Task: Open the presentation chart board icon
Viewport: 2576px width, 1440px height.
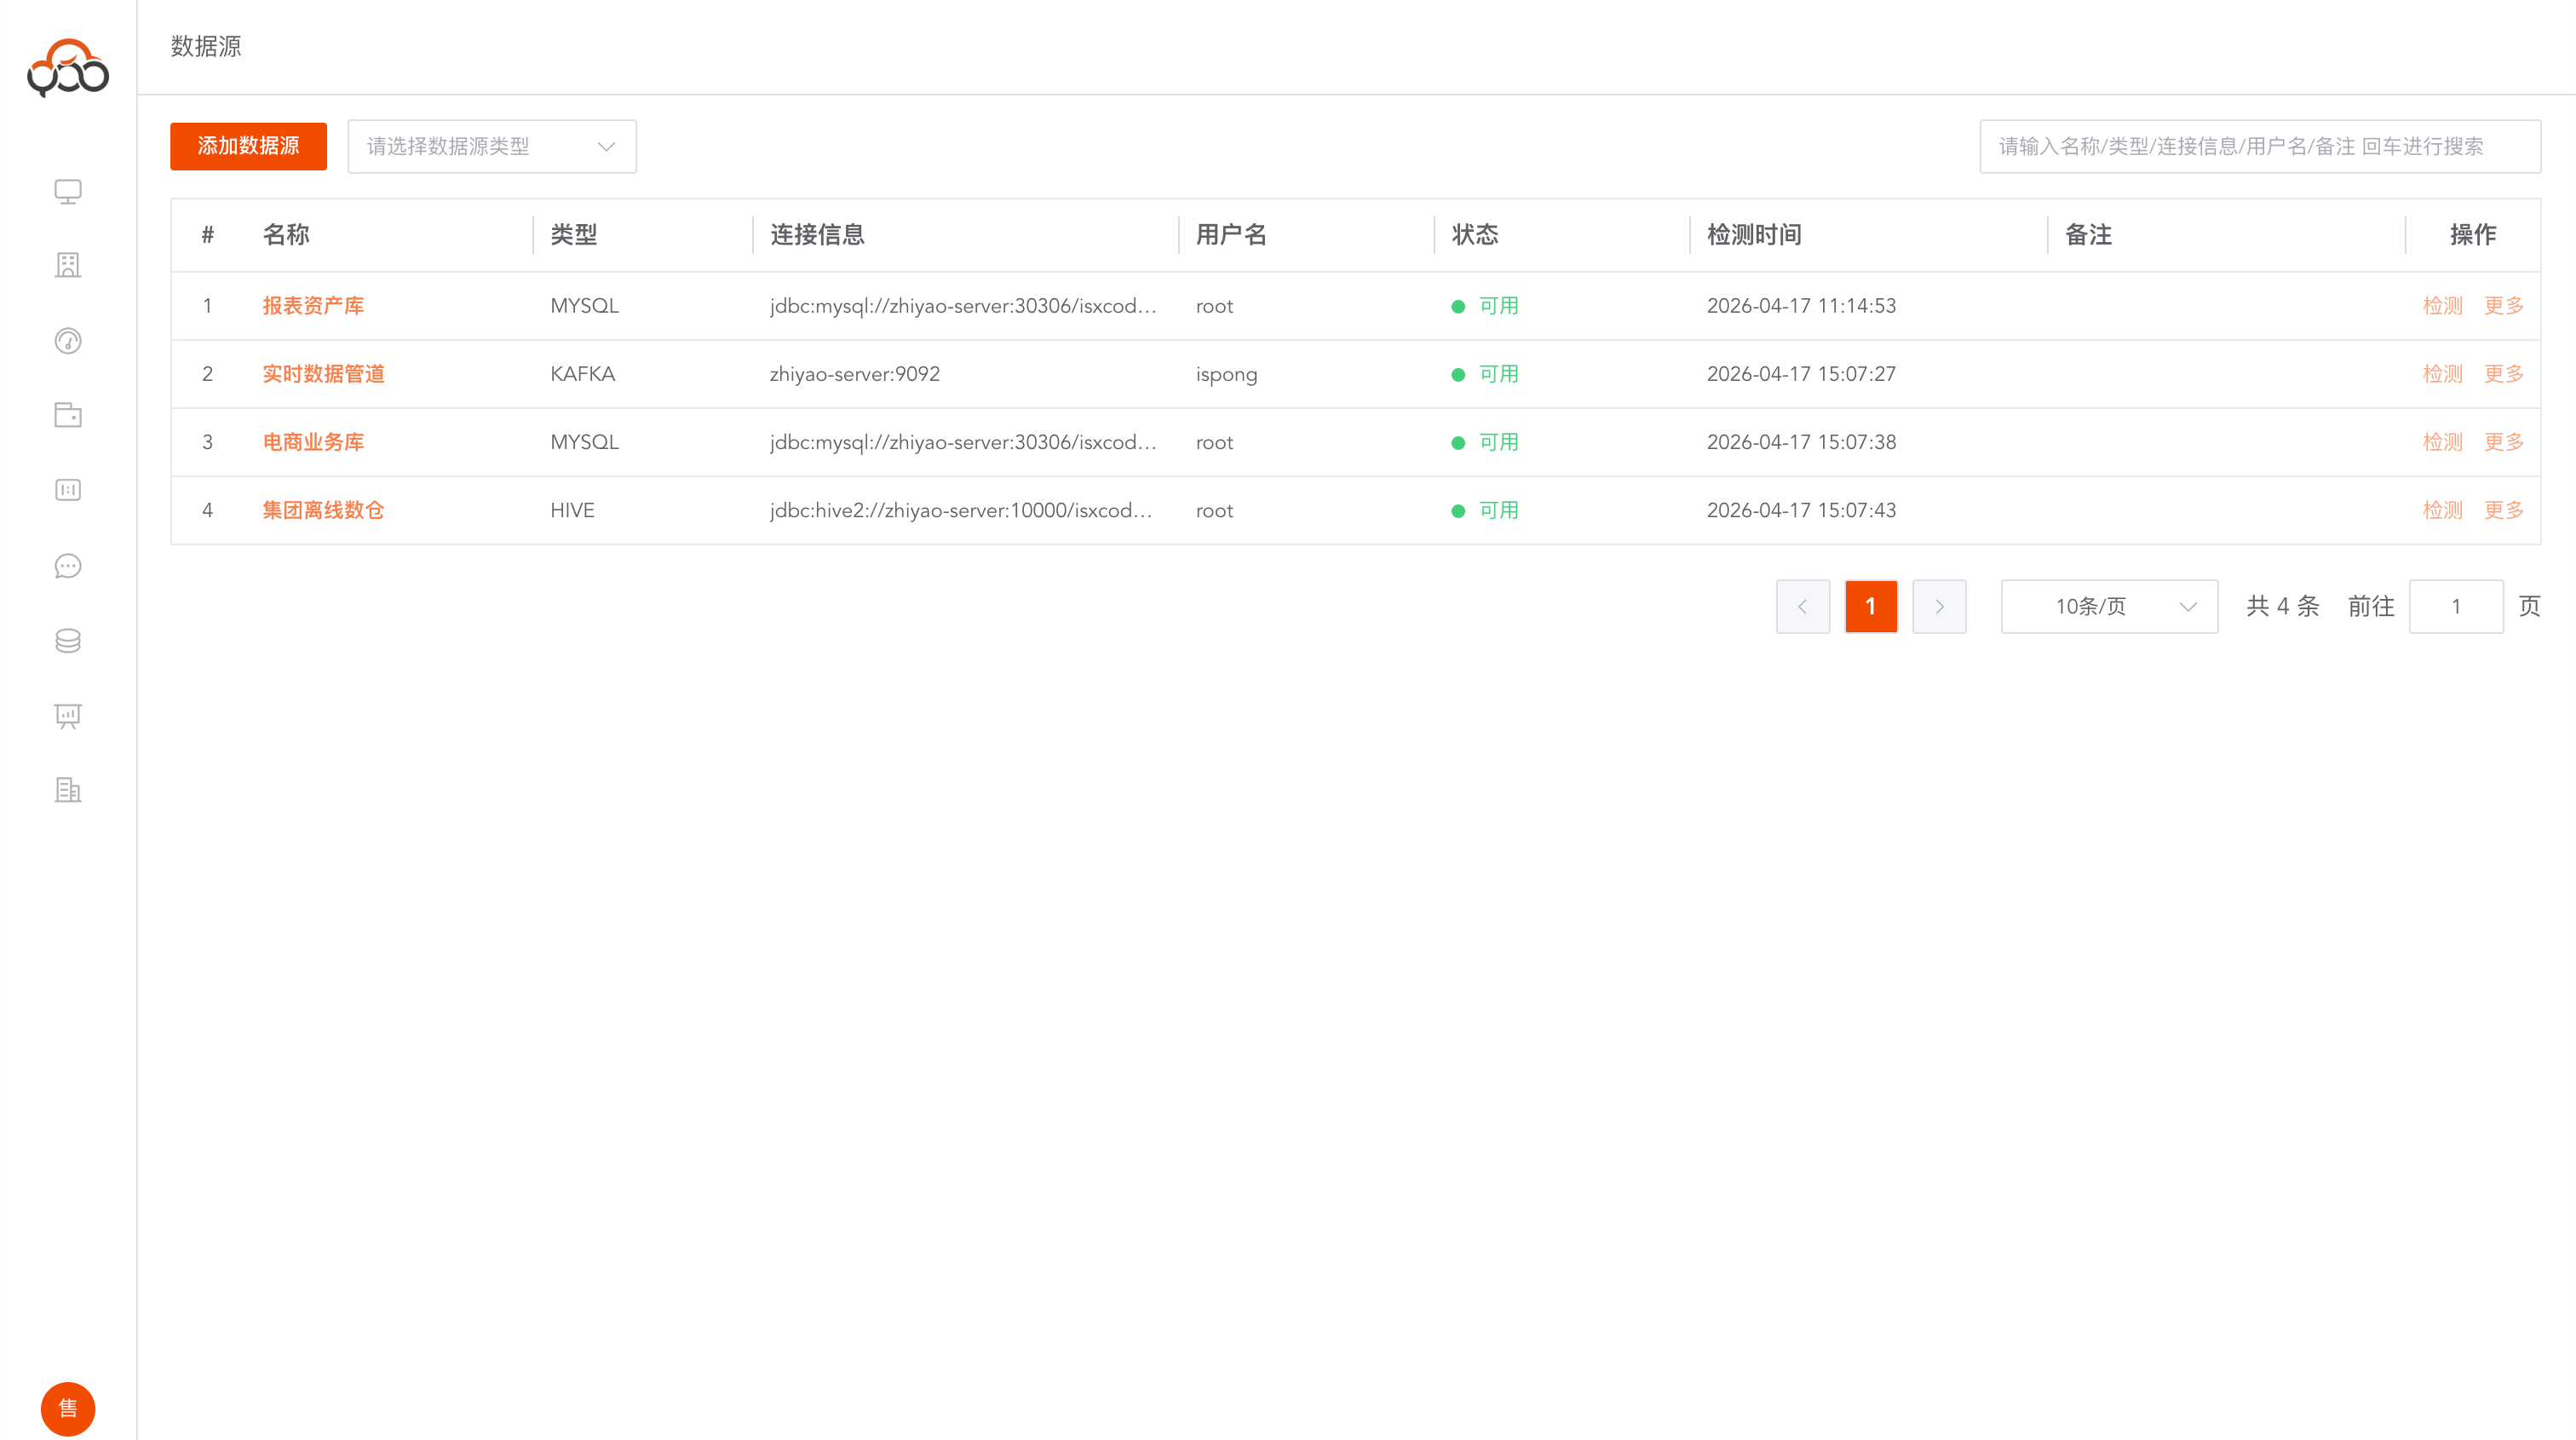Action: pos(67,716)
